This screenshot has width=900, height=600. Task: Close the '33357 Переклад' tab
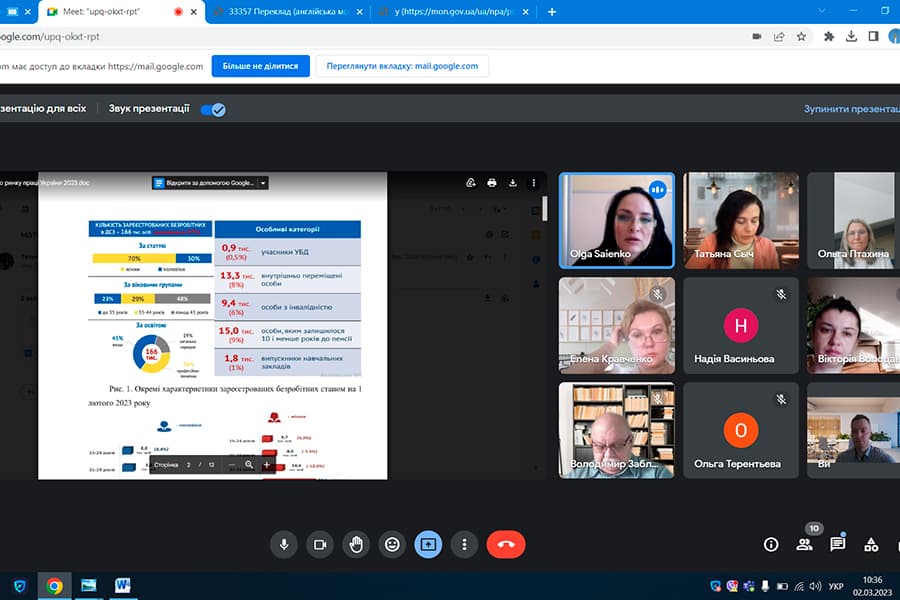(x=359, y=11)
